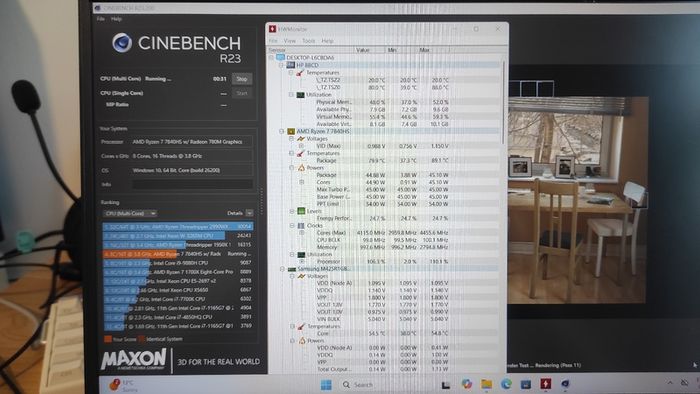
Task: Open File Explorer from the taskbar
Action: coord(487,384)
